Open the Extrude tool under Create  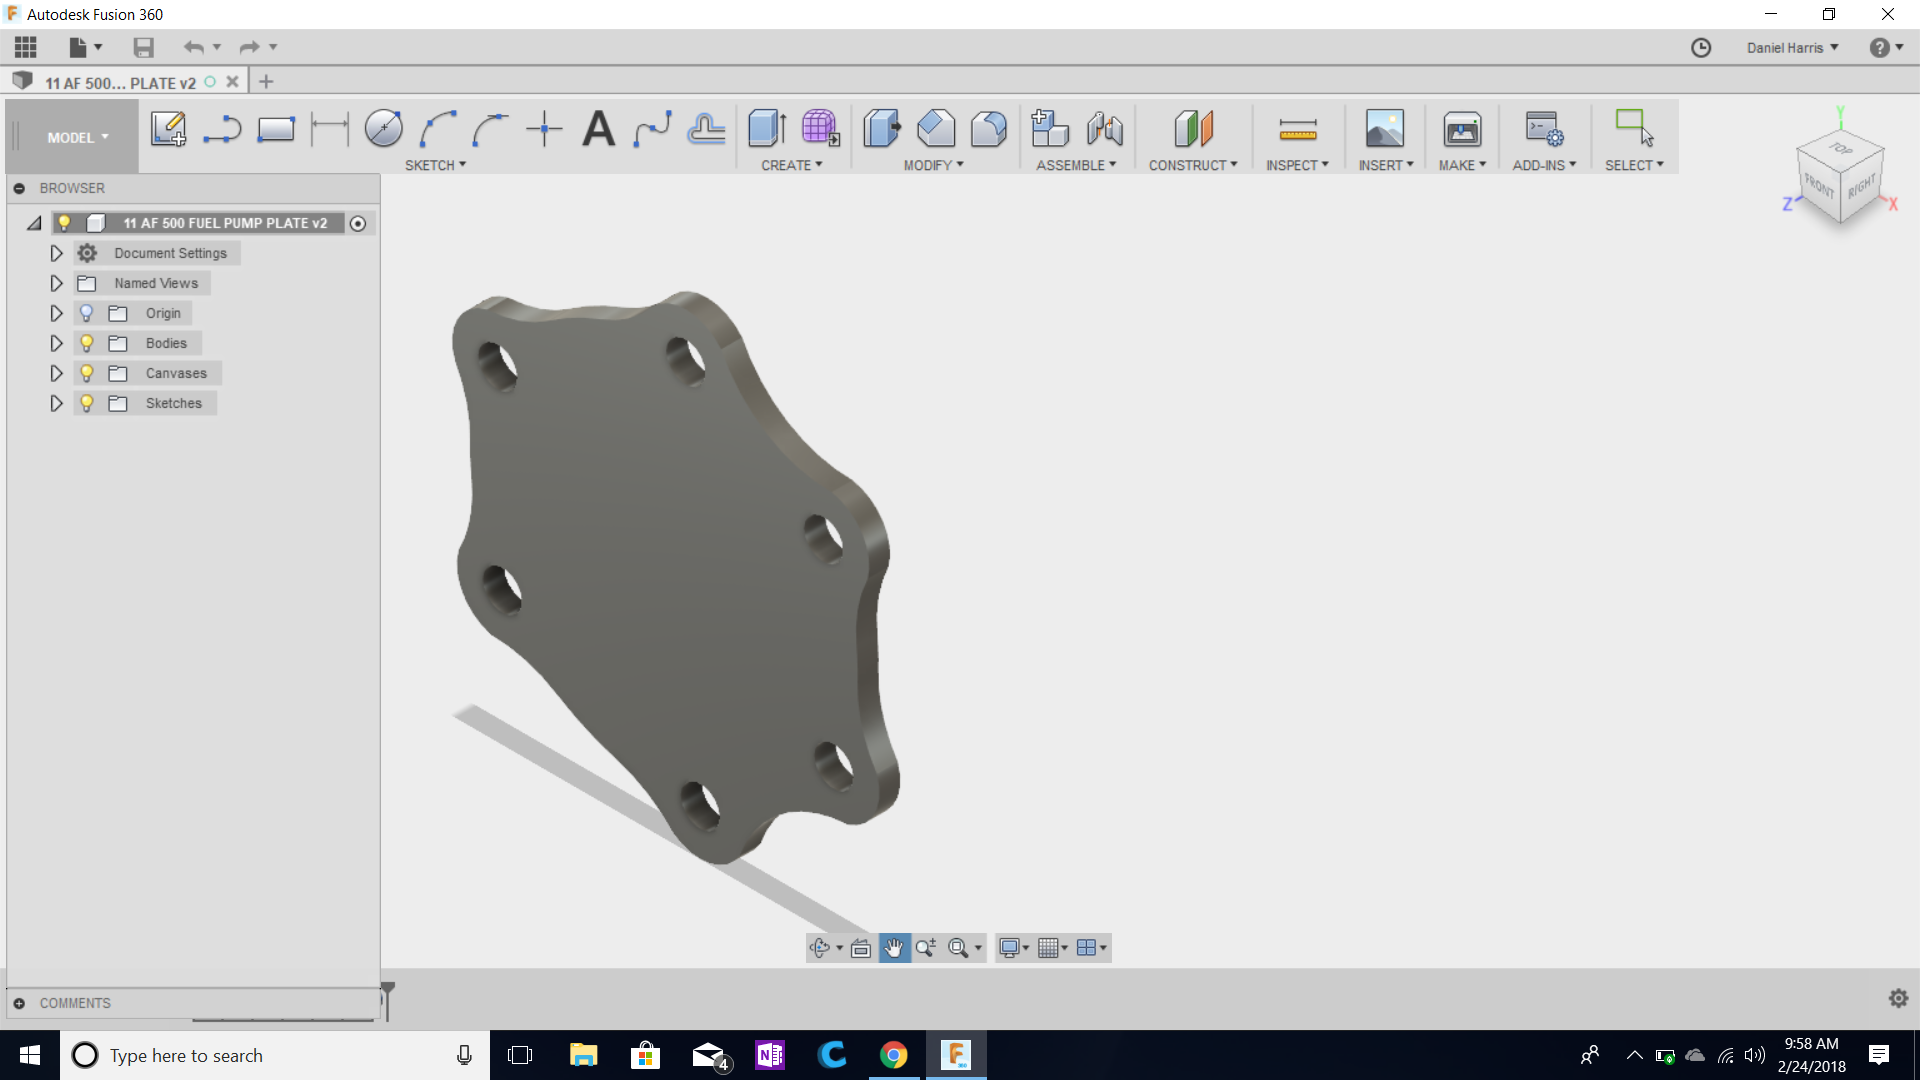(x=765, y=130)
